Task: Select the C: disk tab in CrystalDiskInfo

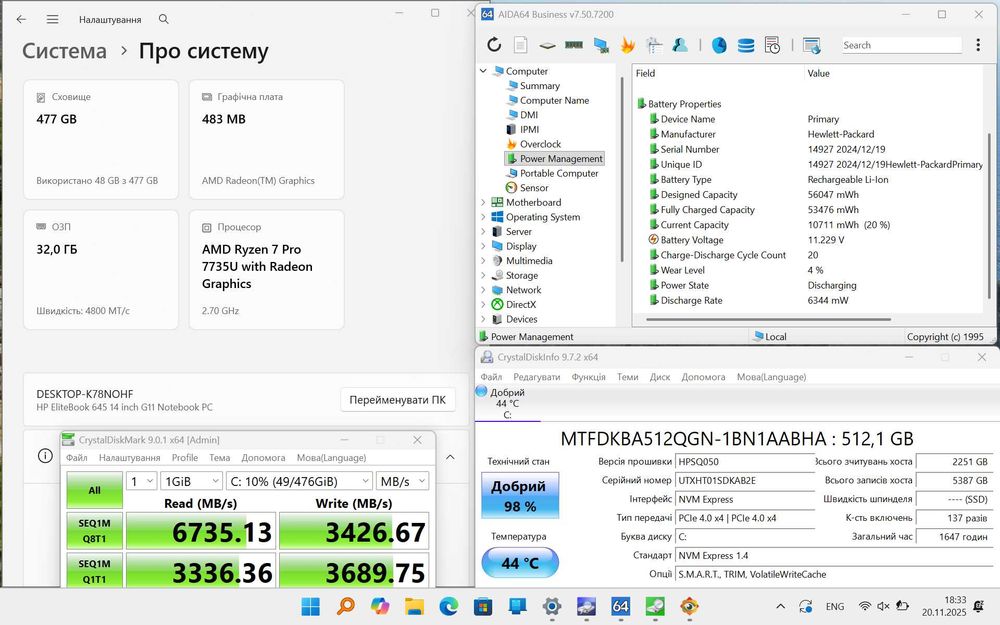Action: click(x=507, y=404)
